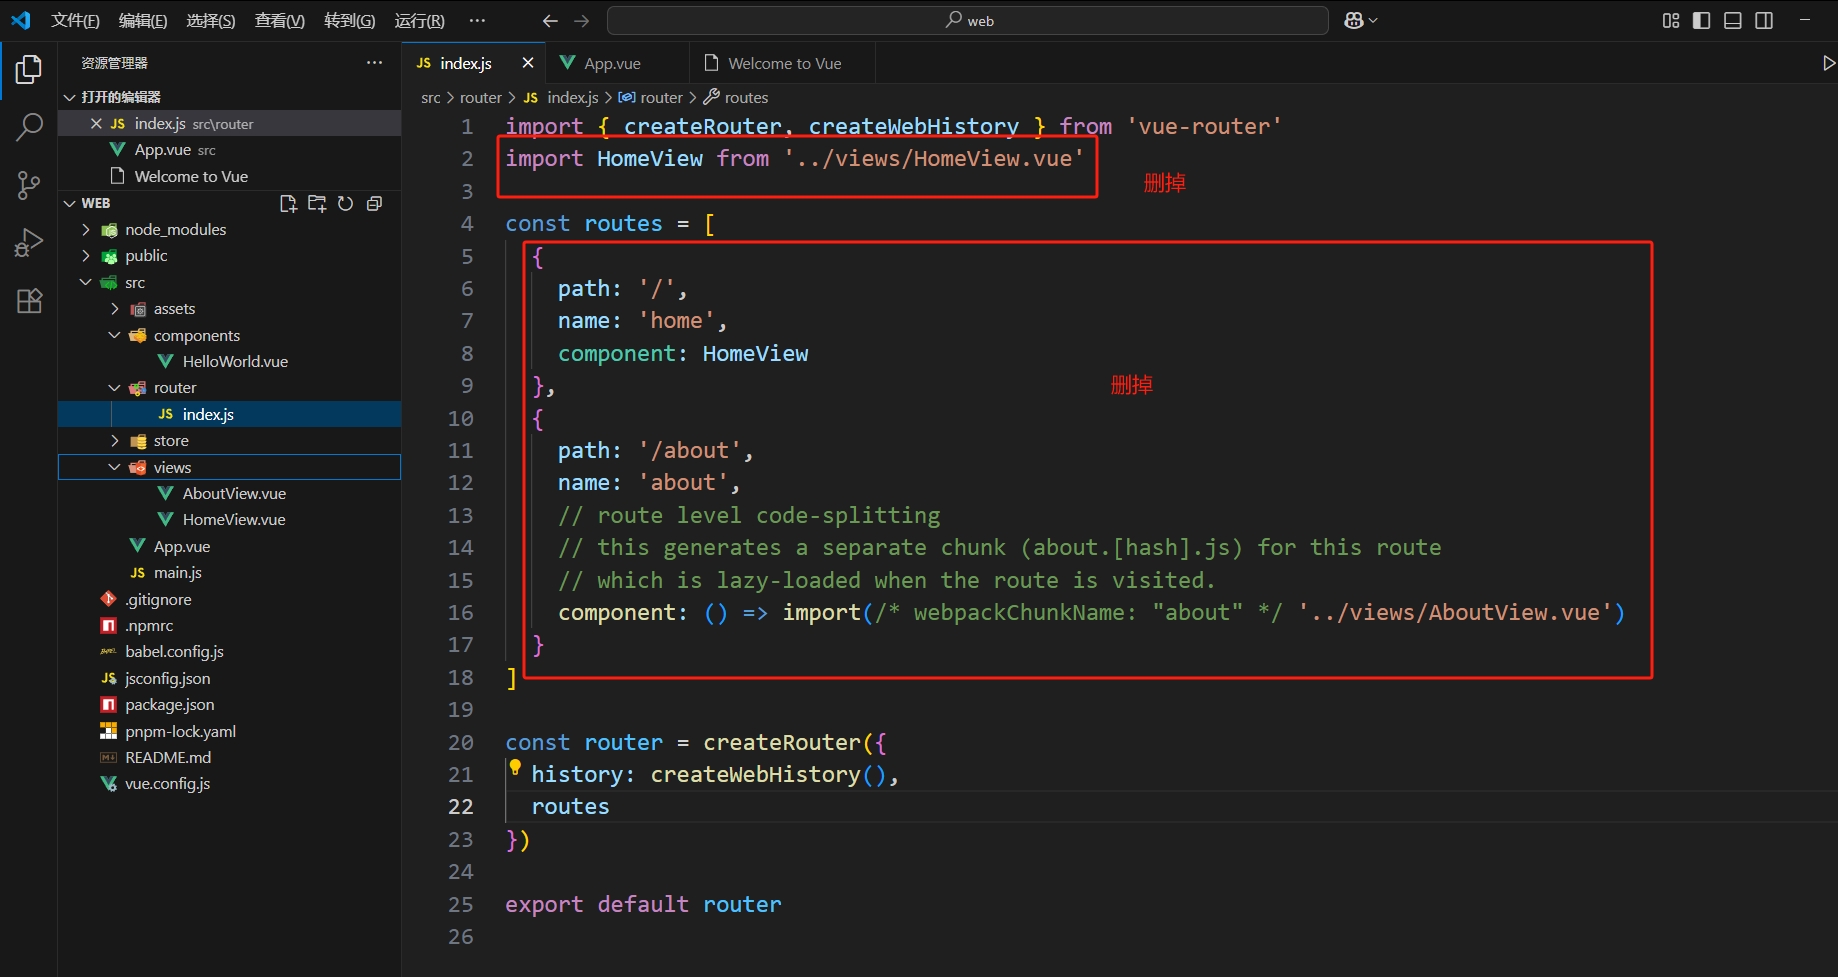This screenshot has height=977, width=1838.
Task: Collapse all folders in explorer
Action: (x=375, y=204)
